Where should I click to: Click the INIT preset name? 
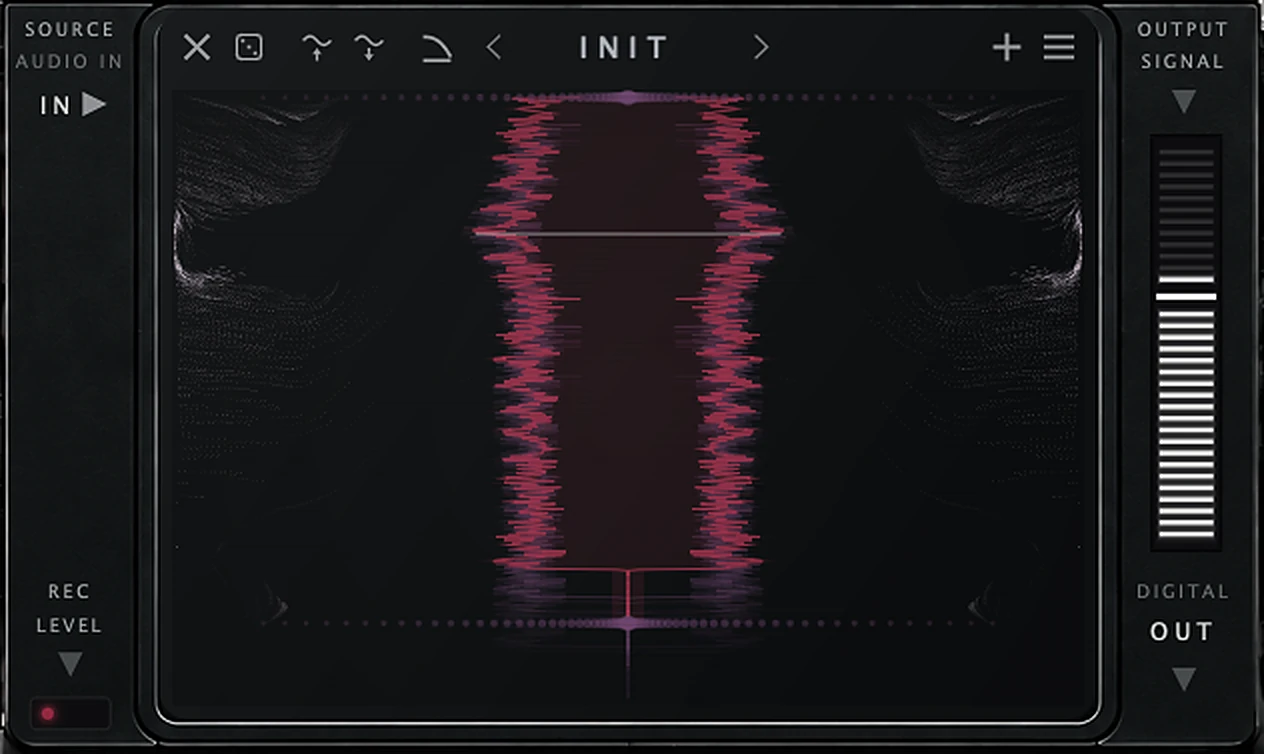click(624, 48)
